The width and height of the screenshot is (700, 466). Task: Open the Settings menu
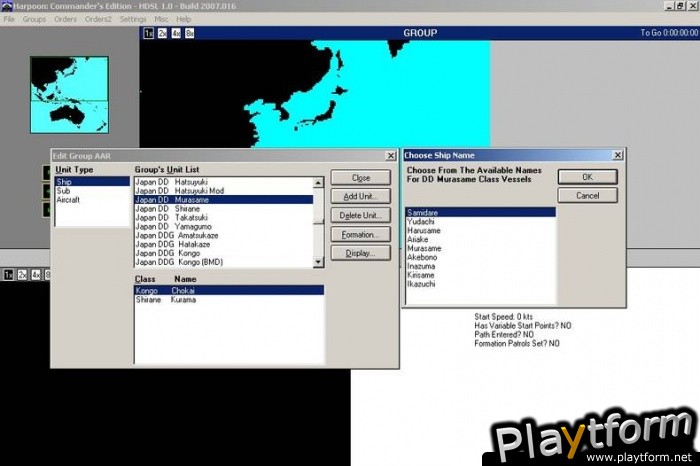point(133,19)
